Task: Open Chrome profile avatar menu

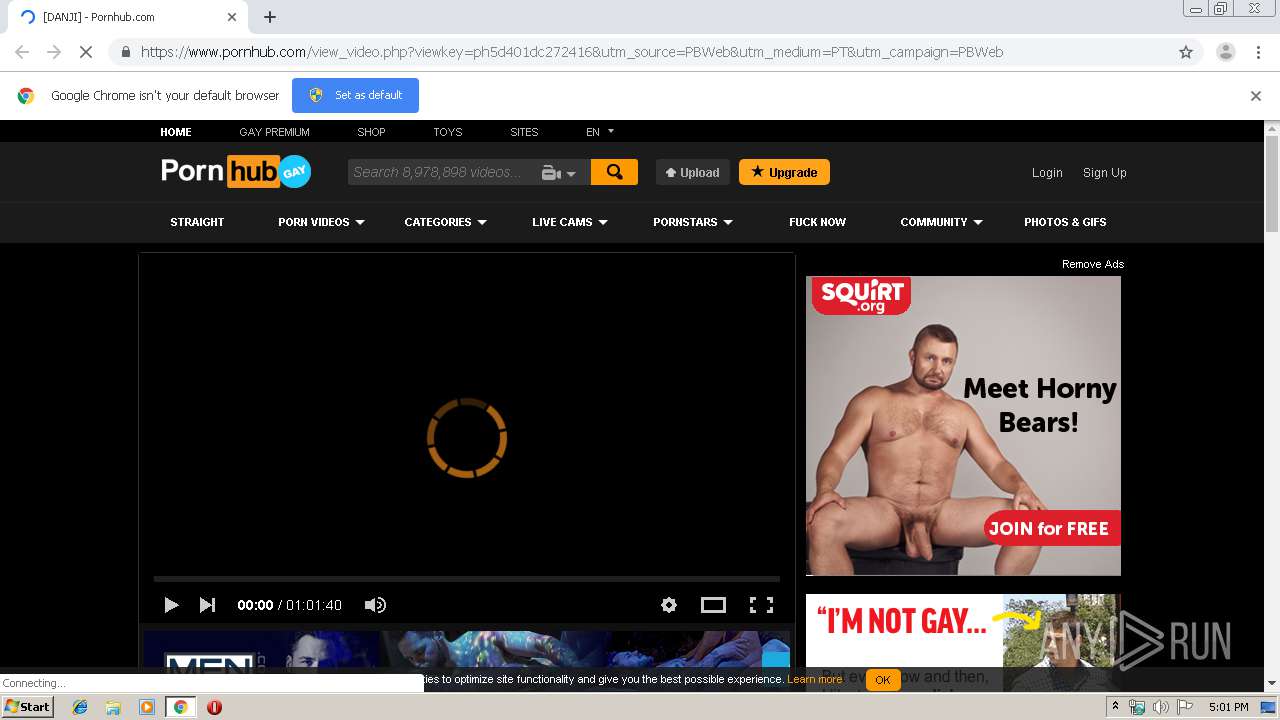Action: click(x=1225, y=52)
